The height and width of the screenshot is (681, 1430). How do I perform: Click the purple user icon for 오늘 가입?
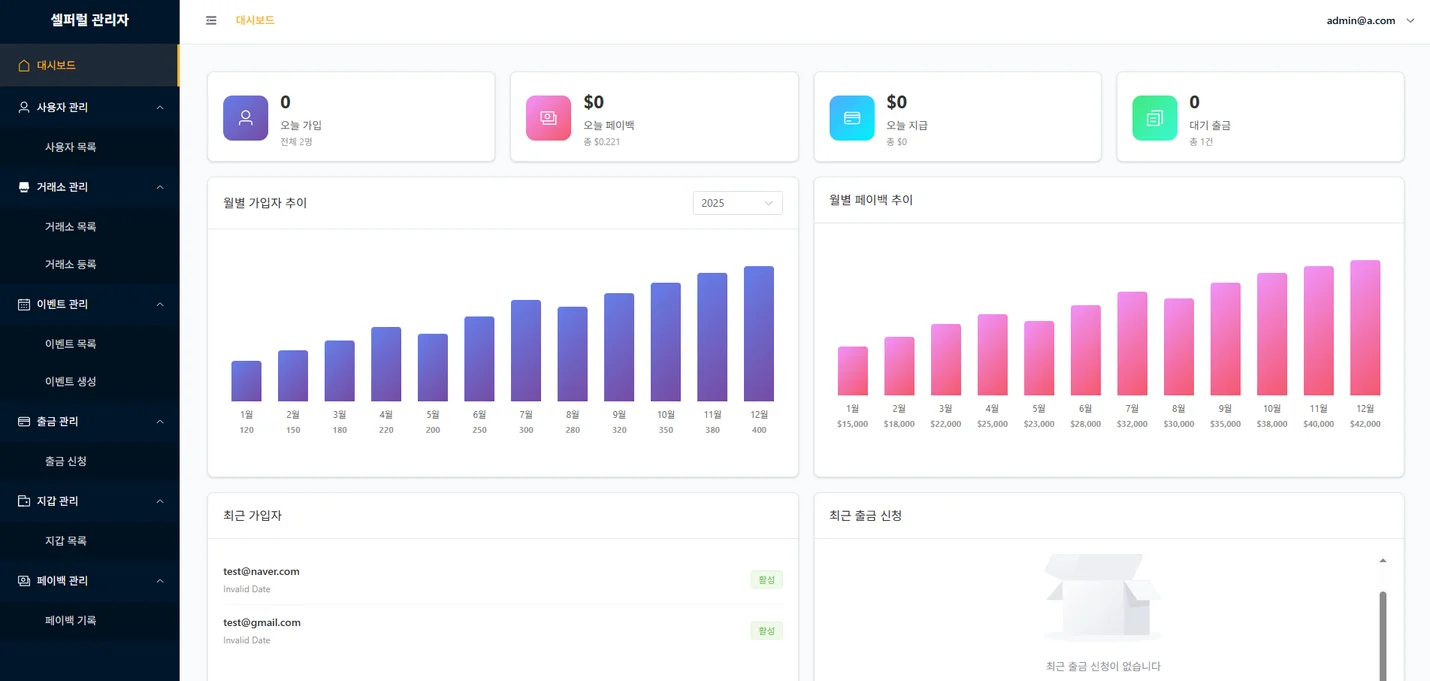point(246,118)
